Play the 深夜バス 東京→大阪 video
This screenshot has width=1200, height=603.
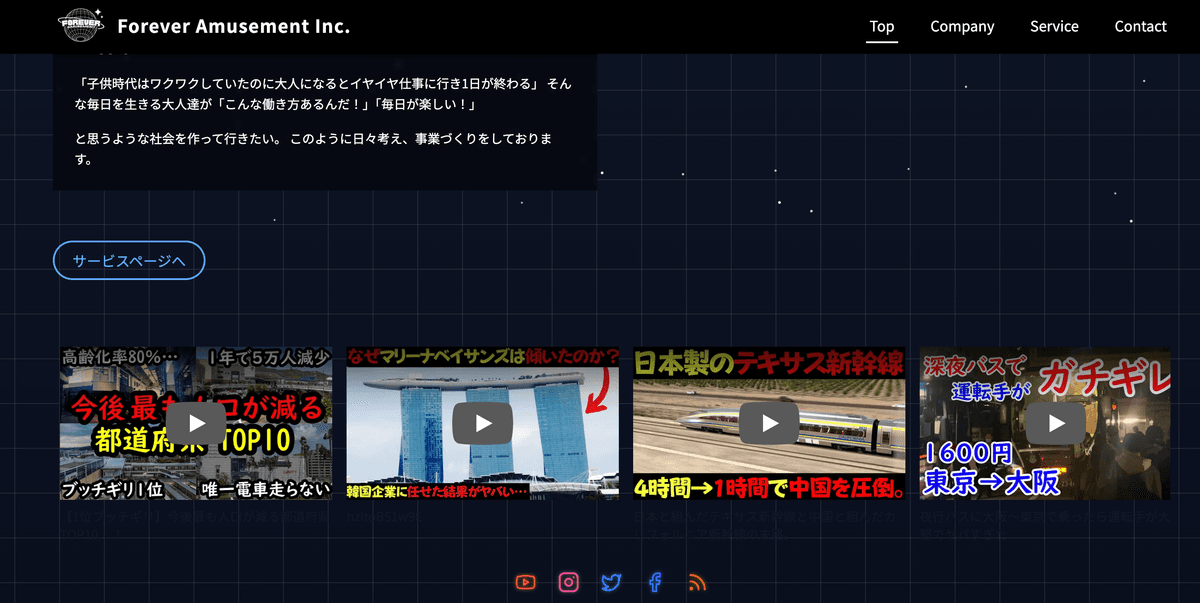coord(1045,423)
